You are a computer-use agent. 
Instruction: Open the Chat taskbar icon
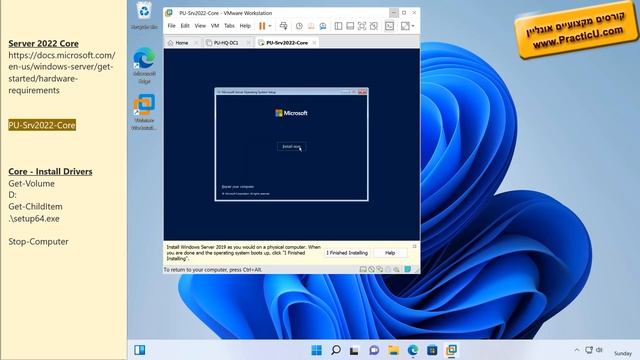[x=374, y=350]
